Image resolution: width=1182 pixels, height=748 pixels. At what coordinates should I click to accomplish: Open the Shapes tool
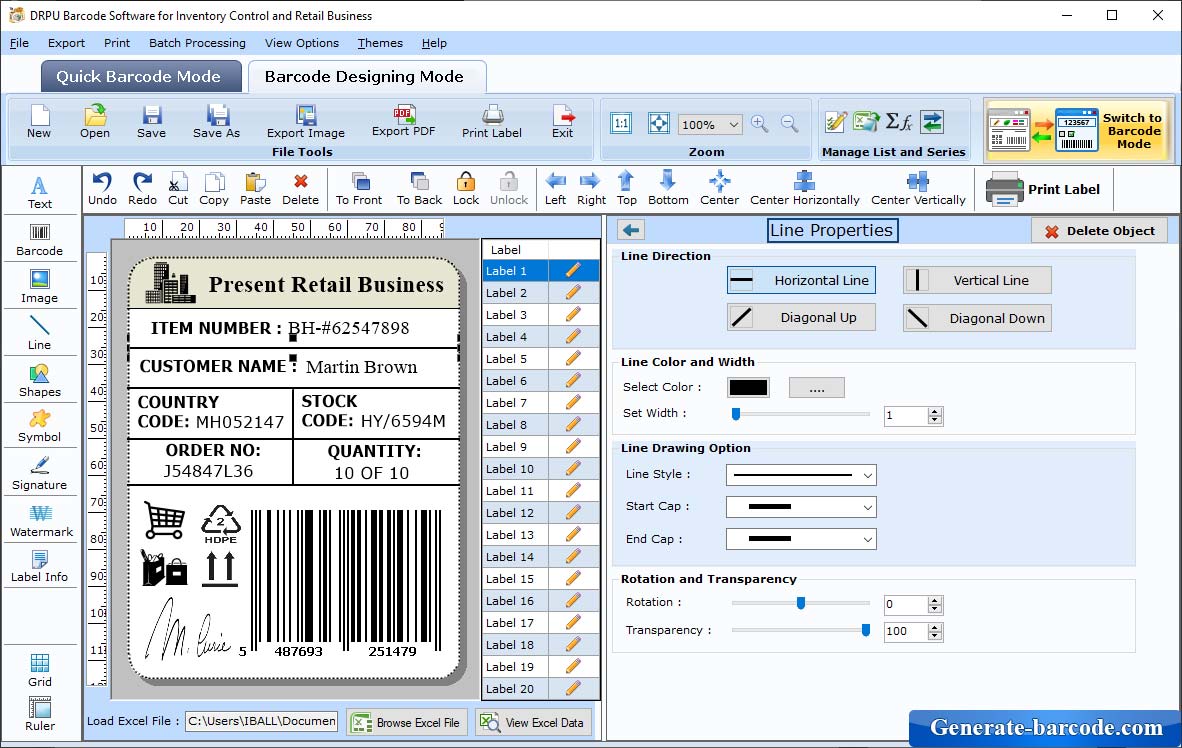pos(39,381)
